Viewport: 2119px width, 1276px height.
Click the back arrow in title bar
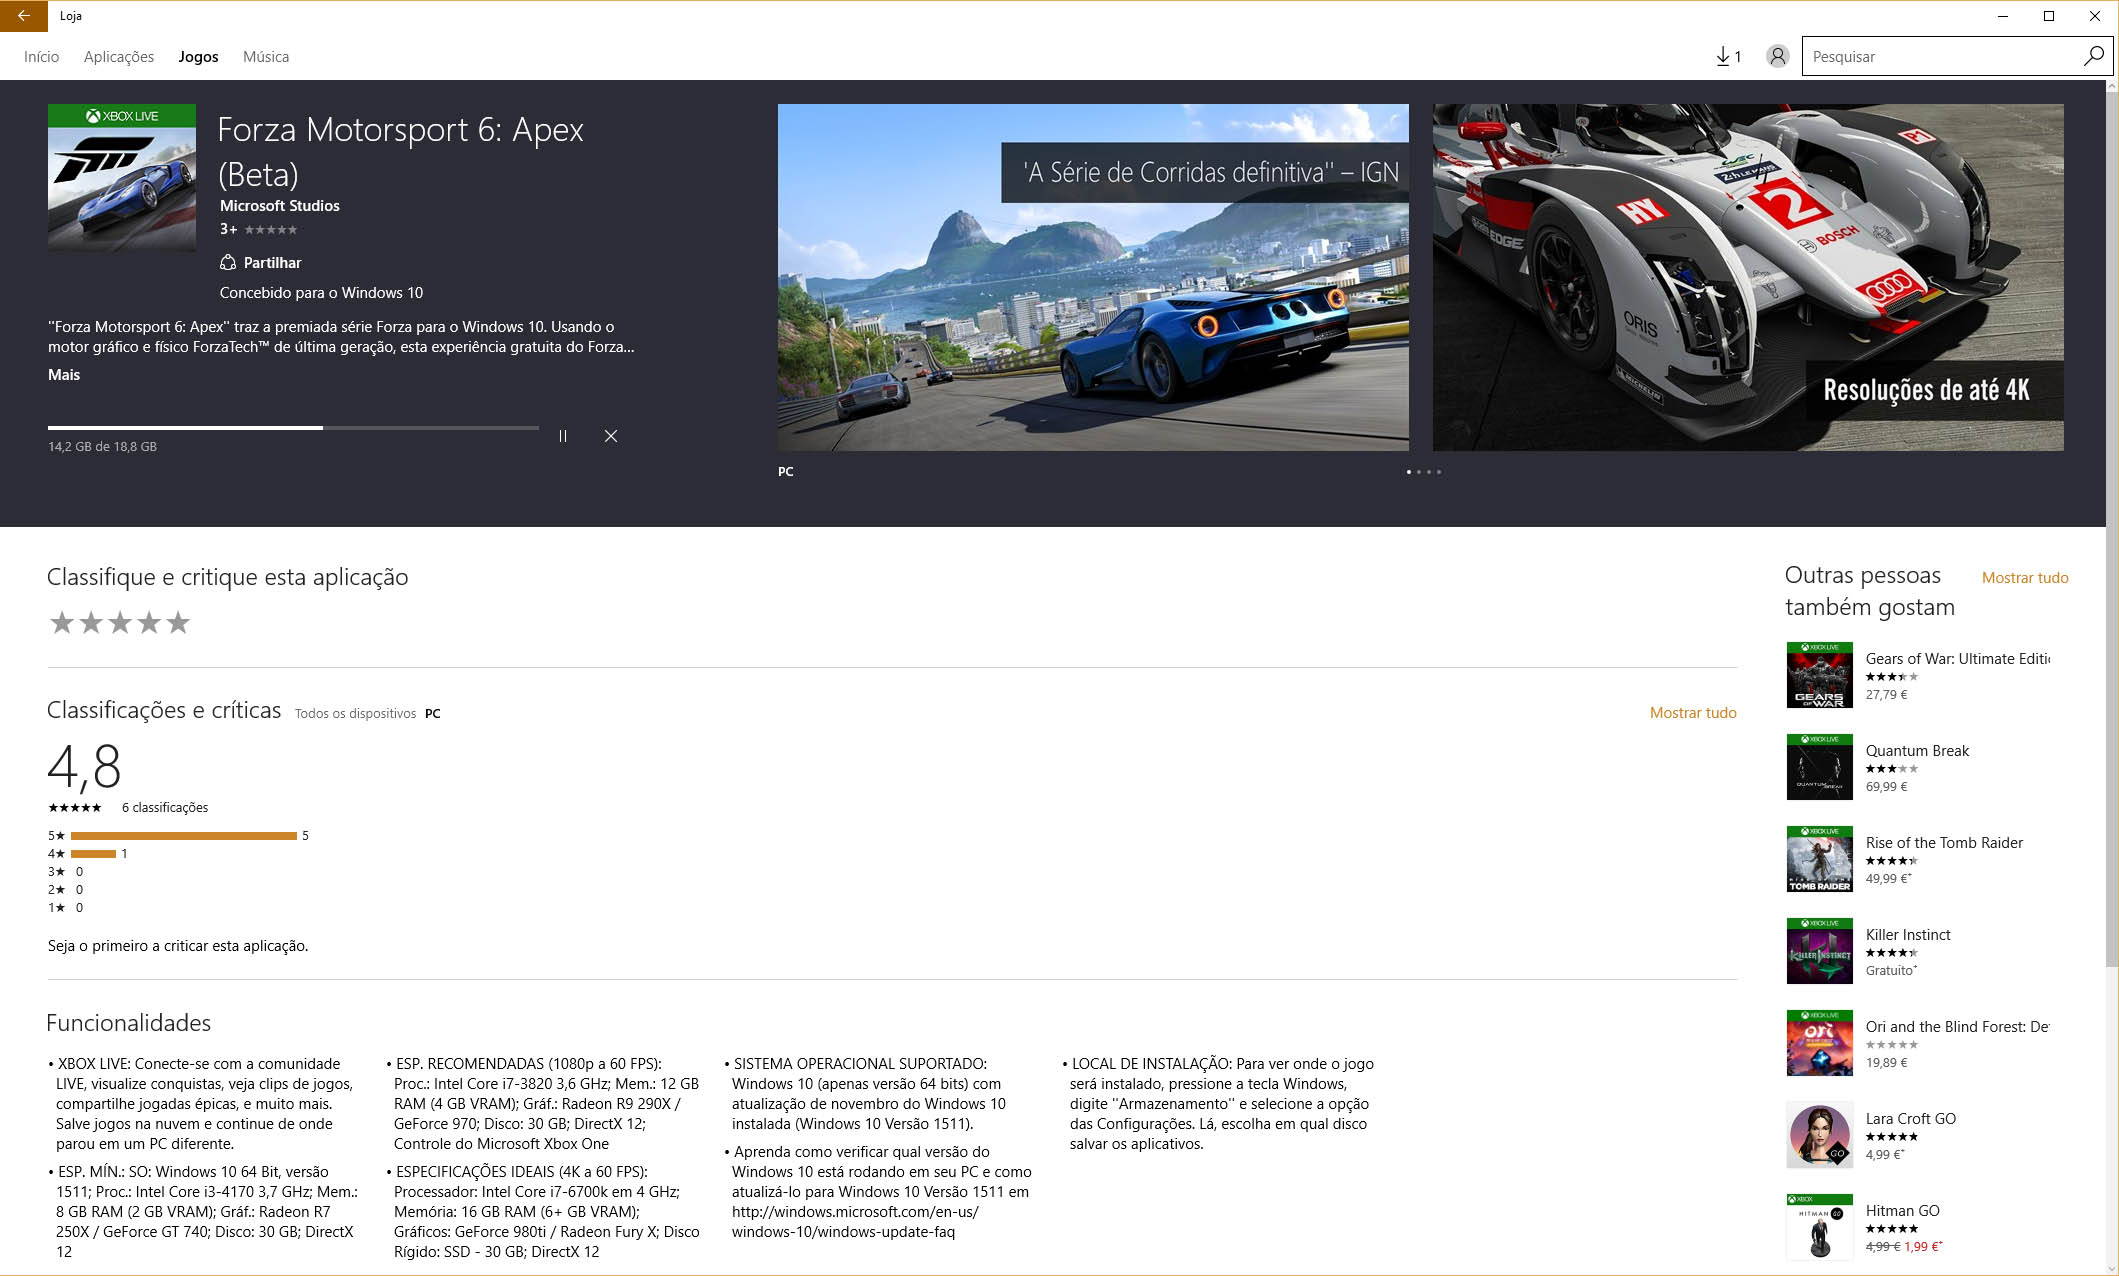click(x=23, y=16)
